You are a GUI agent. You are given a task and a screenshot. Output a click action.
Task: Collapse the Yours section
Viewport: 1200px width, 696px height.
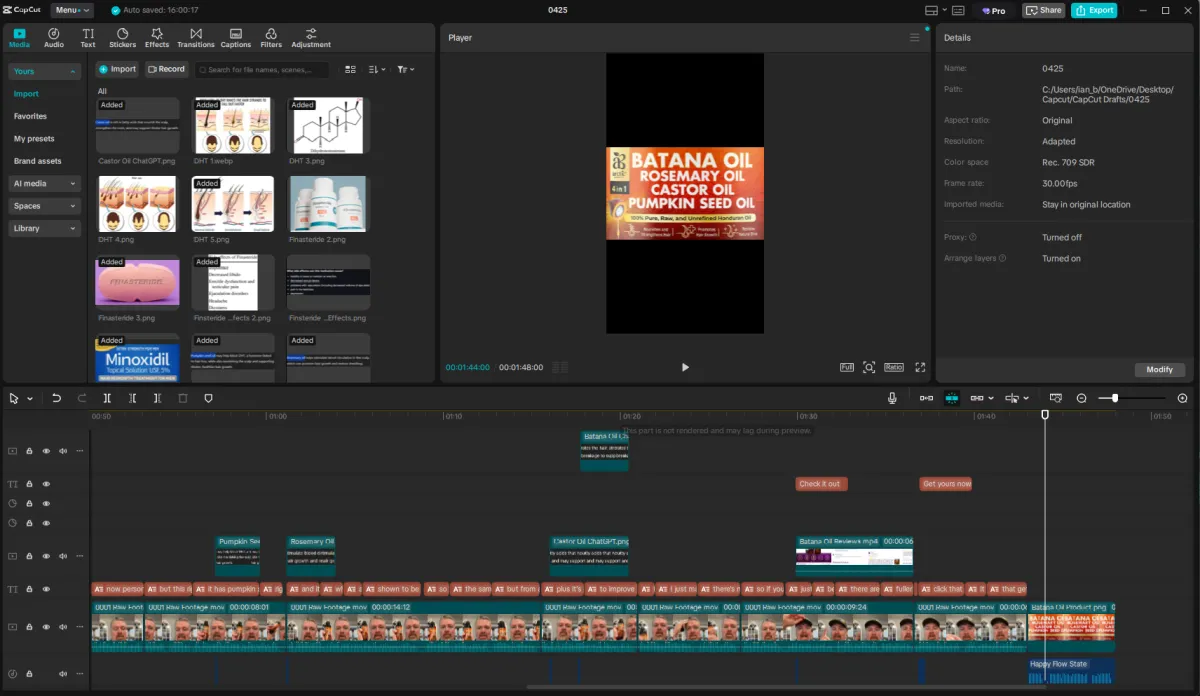44,72
